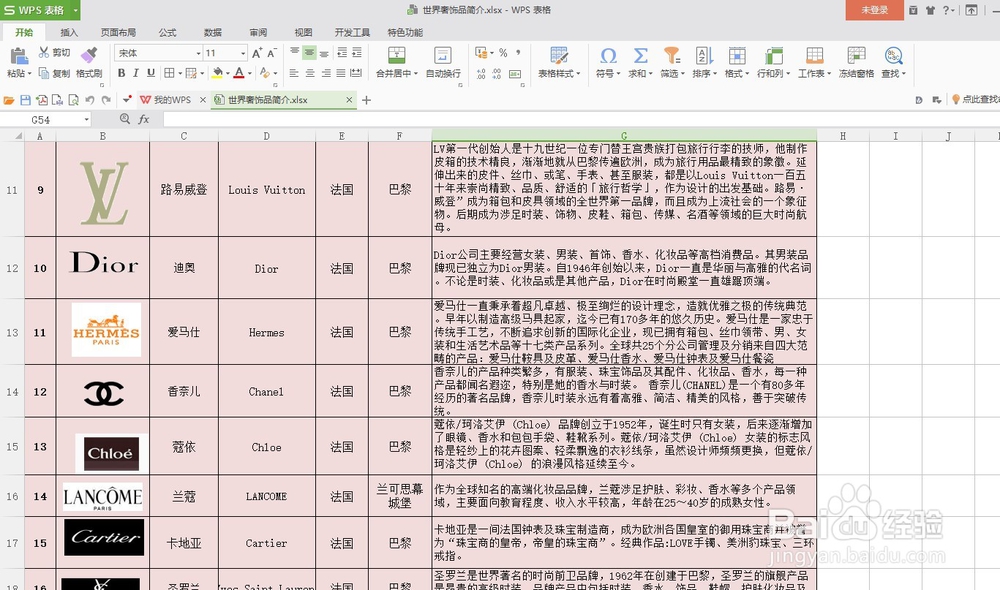Image resolution: width=1000 pixels, height=590 pixels.
Task: Expand the font color dropdown arrow
Action: click(249, 73)
